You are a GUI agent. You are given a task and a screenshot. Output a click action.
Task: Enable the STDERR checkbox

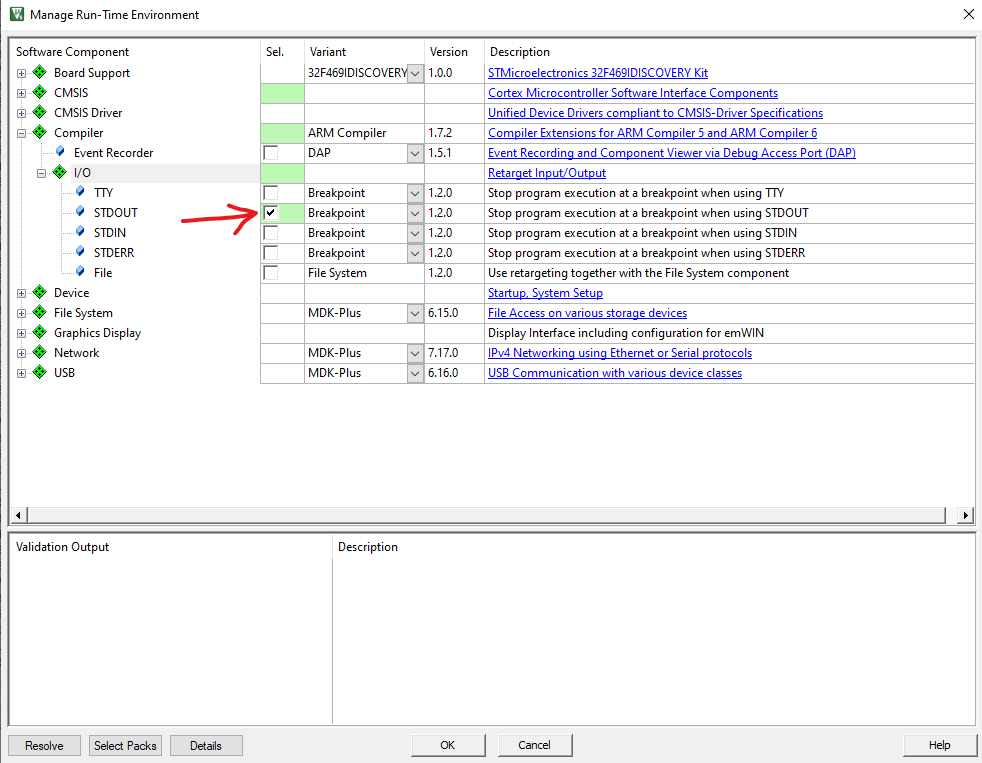(271, 253)
